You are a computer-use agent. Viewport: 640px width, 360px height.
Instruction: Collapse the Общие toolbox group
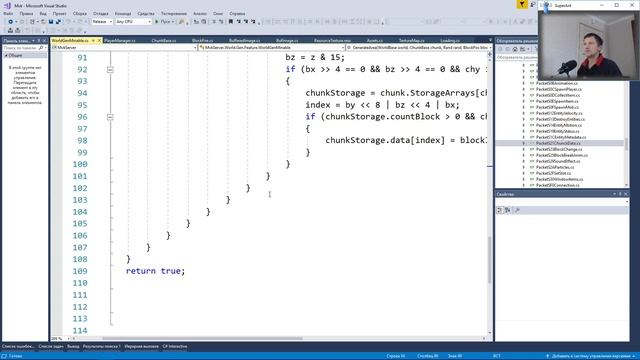6,56
